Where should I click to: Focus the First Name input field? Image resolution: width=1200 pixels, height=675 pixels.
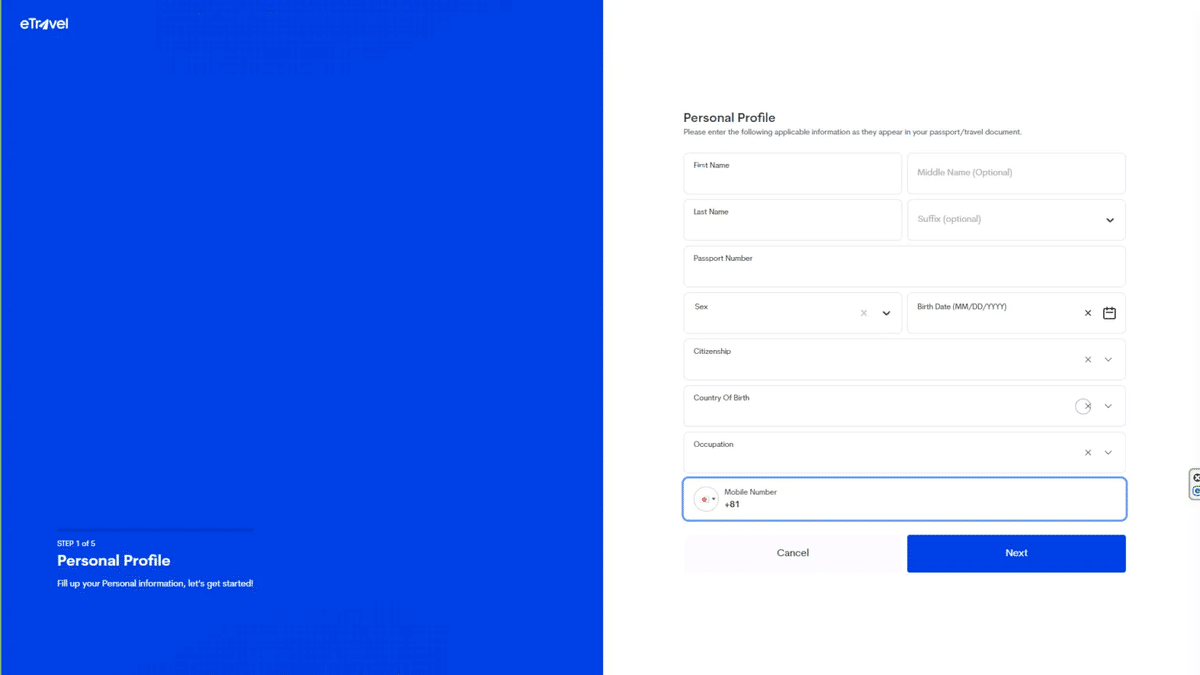(x=793, y=173)
